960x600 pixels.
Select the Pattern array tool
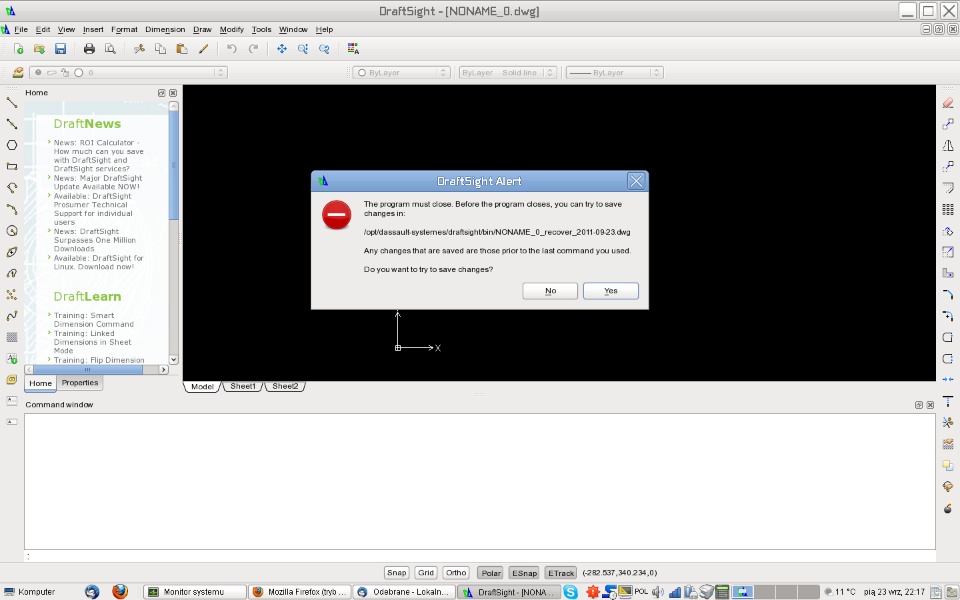click(948, 209)
